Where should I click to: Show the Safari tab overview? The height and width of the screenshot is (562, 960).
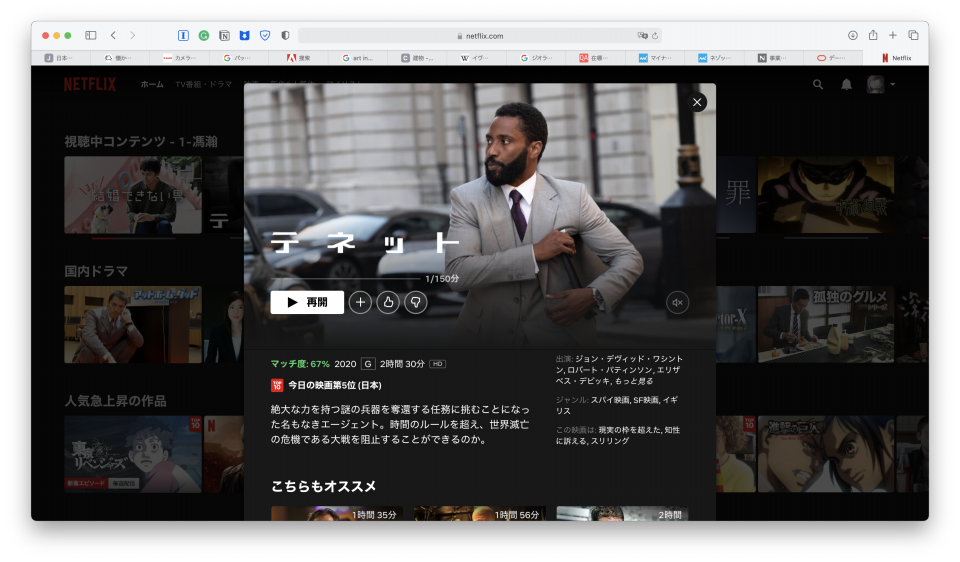(913, 36)
